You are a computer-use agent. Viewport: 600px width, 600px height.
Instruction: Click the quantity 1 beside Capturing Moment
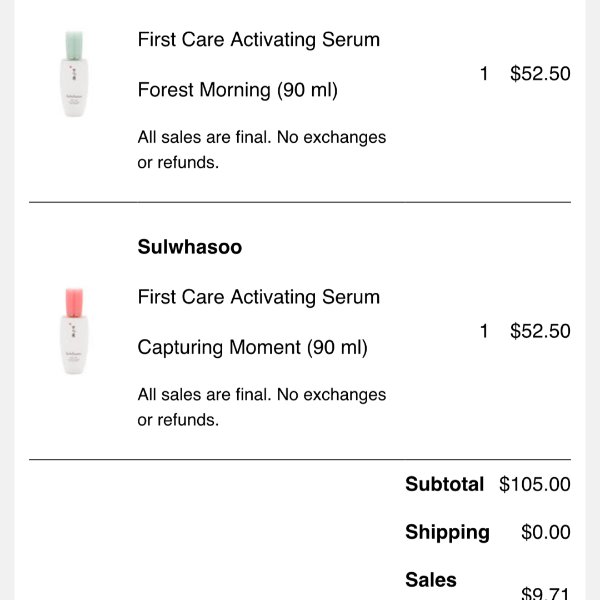point(484,331)
